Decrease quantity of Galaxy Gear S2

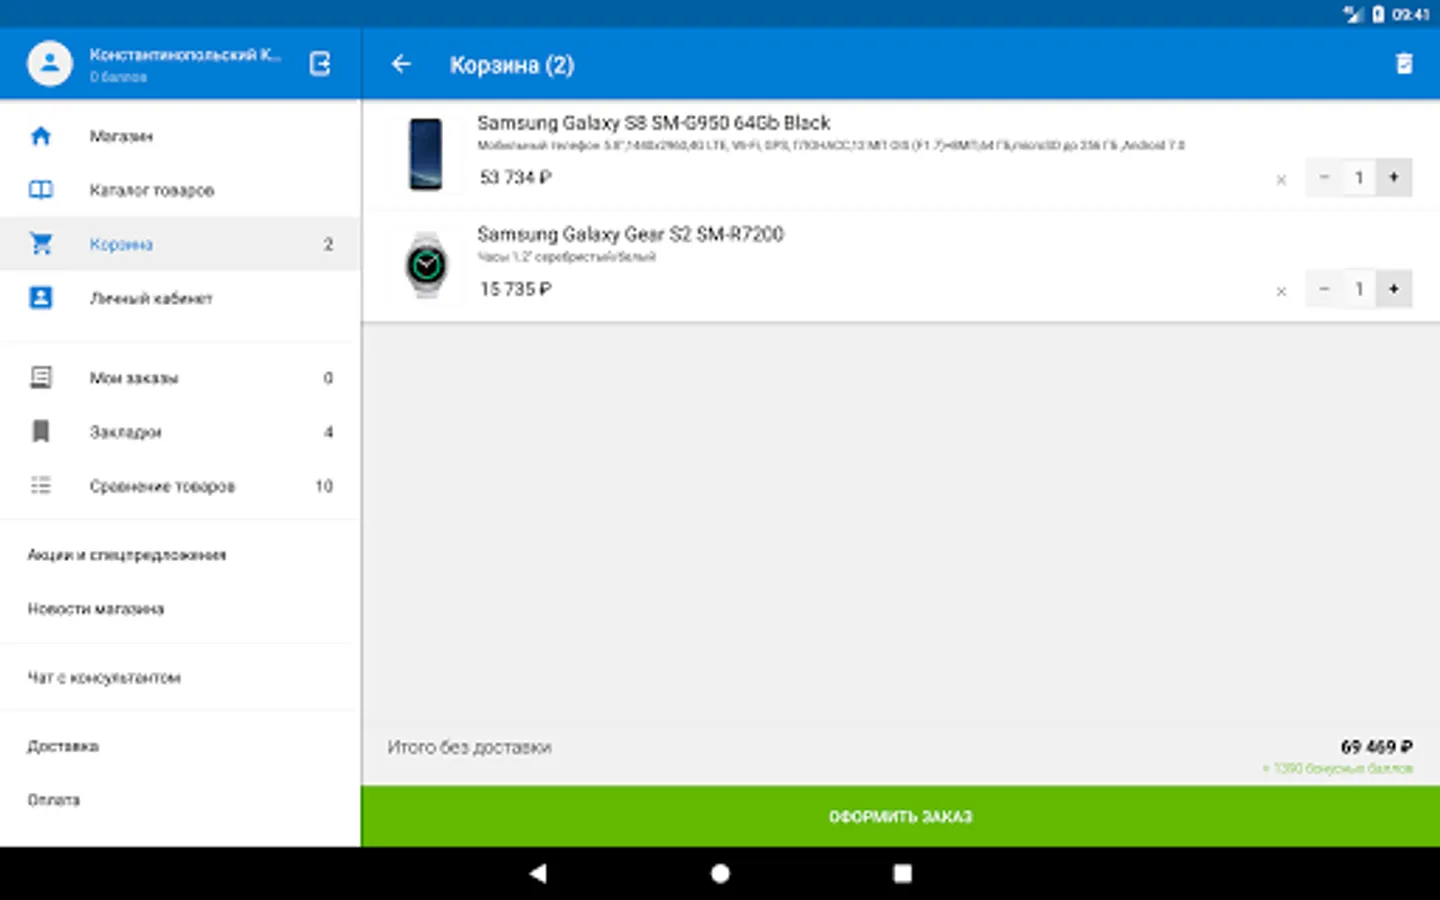pyautogui.click(x=1324, y=289)
